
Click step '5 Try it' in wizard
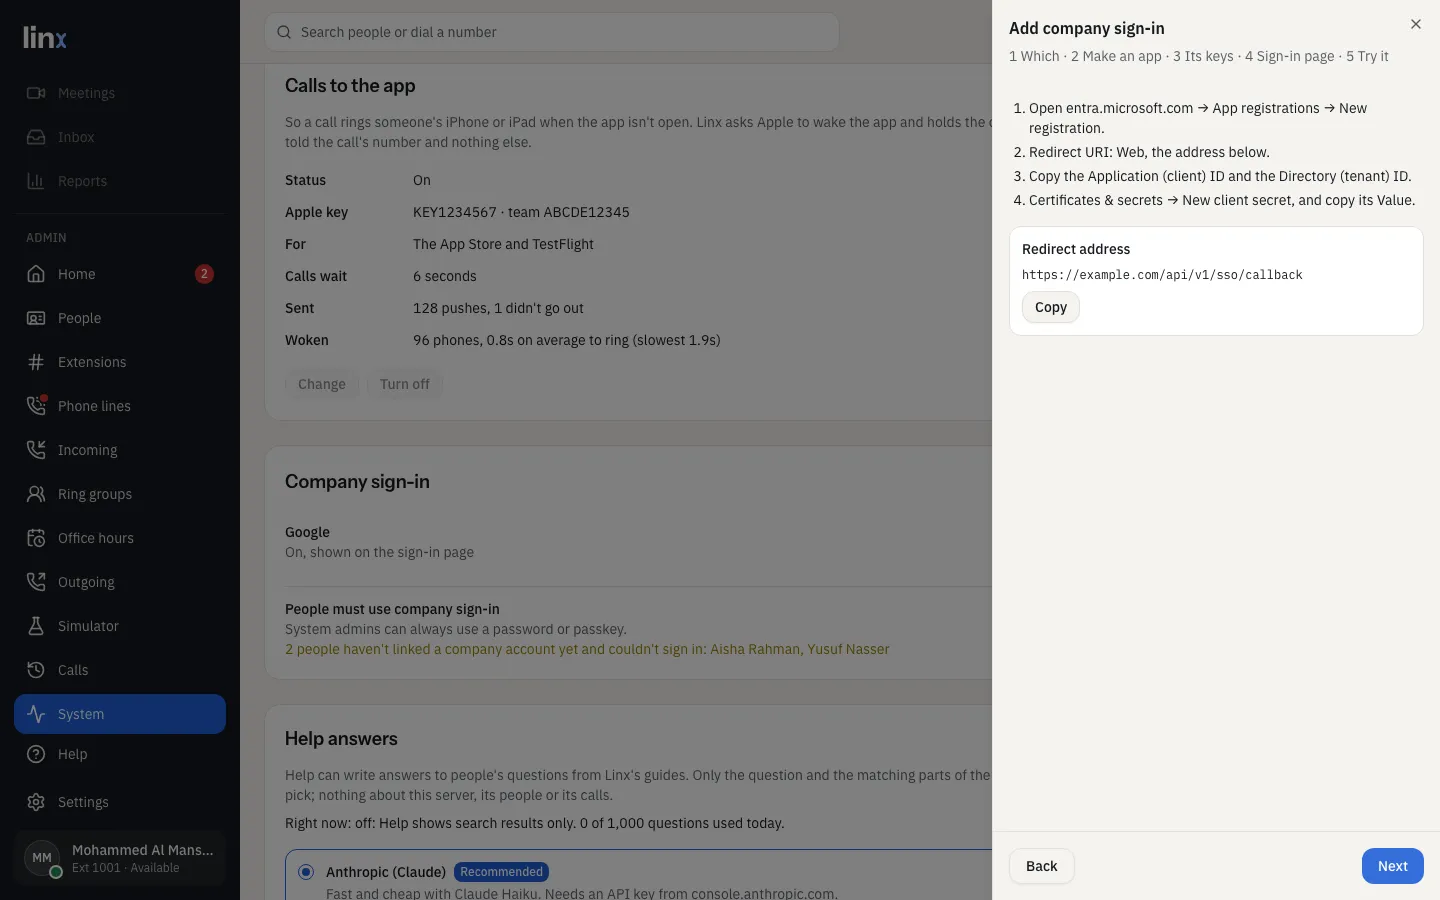(1367, 56)
